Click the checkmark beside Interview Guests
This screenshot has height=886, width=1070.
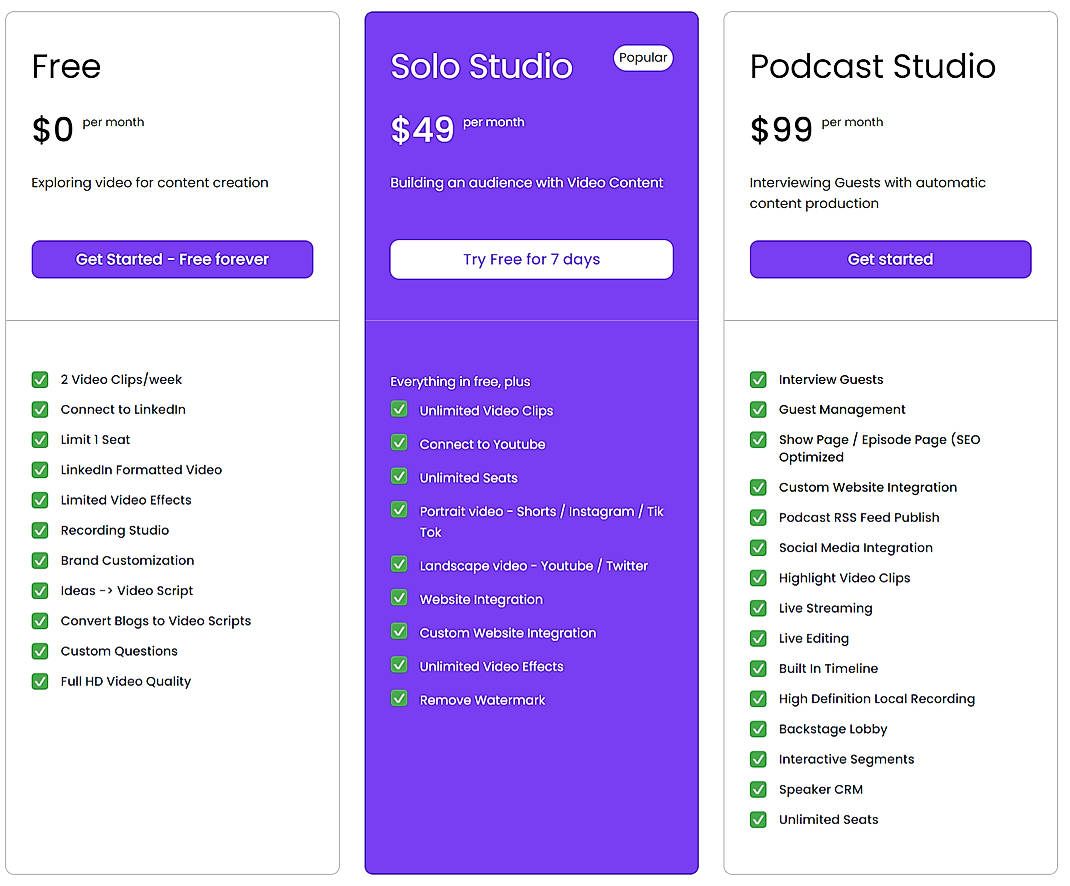758,380
